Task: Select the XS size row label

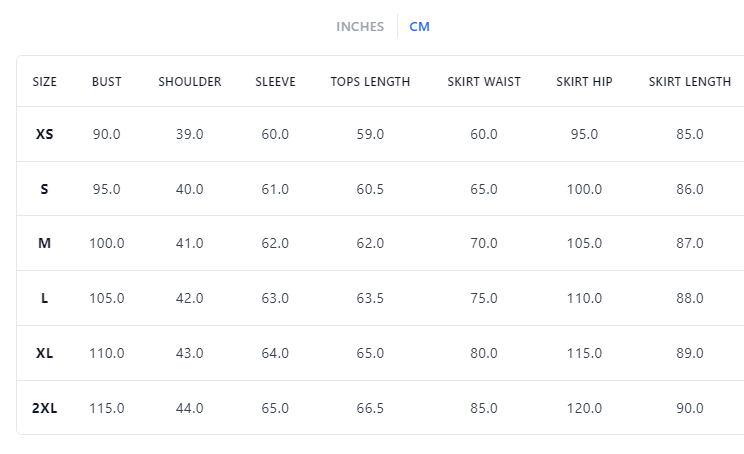Action: pyautogui.click(x=45, y=134)
